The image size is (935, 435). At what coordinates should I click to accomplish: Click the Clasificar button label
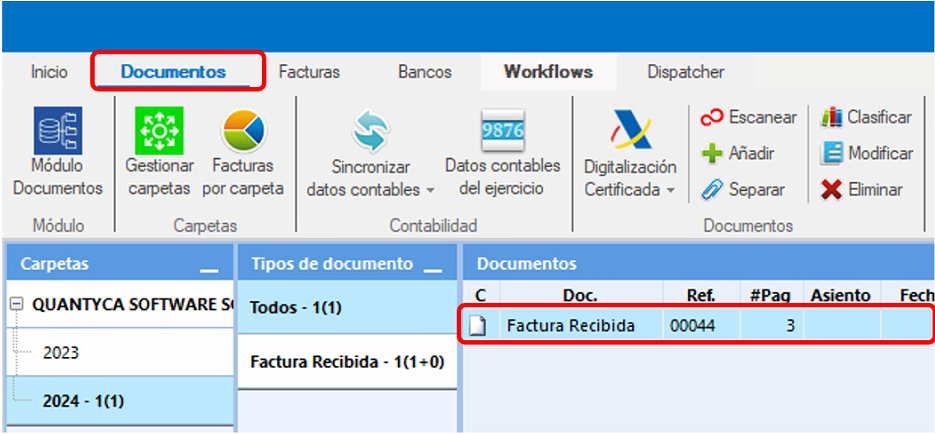tap(880, 118)
